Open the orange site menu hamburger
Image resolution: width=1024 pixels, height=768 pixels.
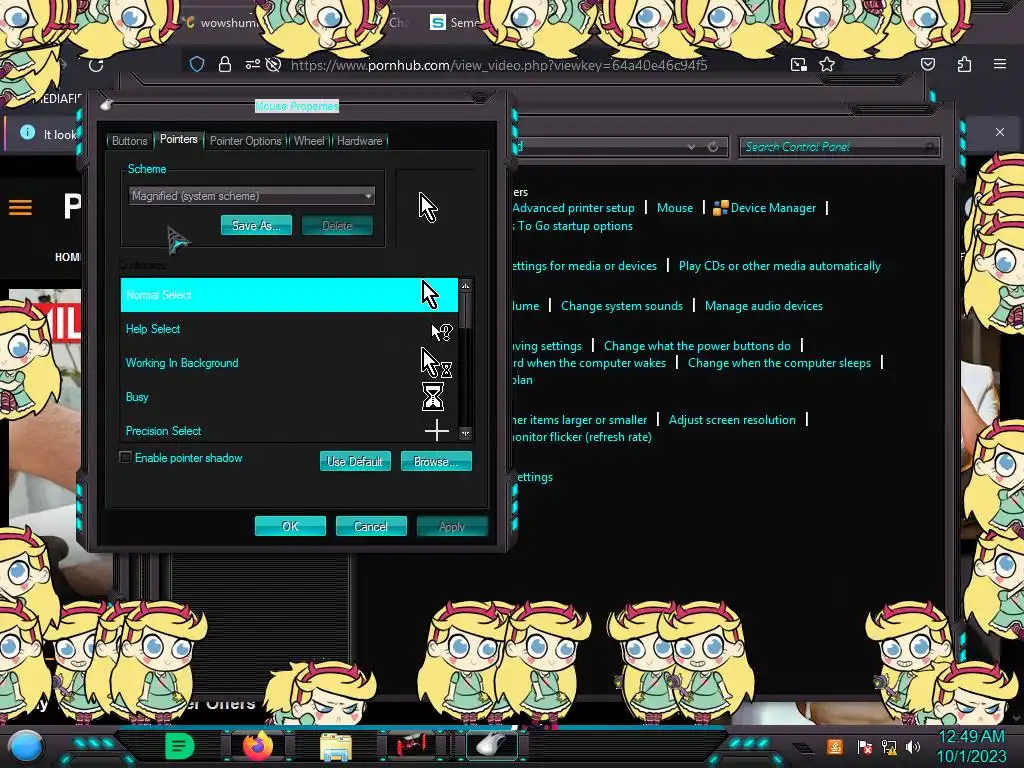pyautogui.click(x=20, y=208)
